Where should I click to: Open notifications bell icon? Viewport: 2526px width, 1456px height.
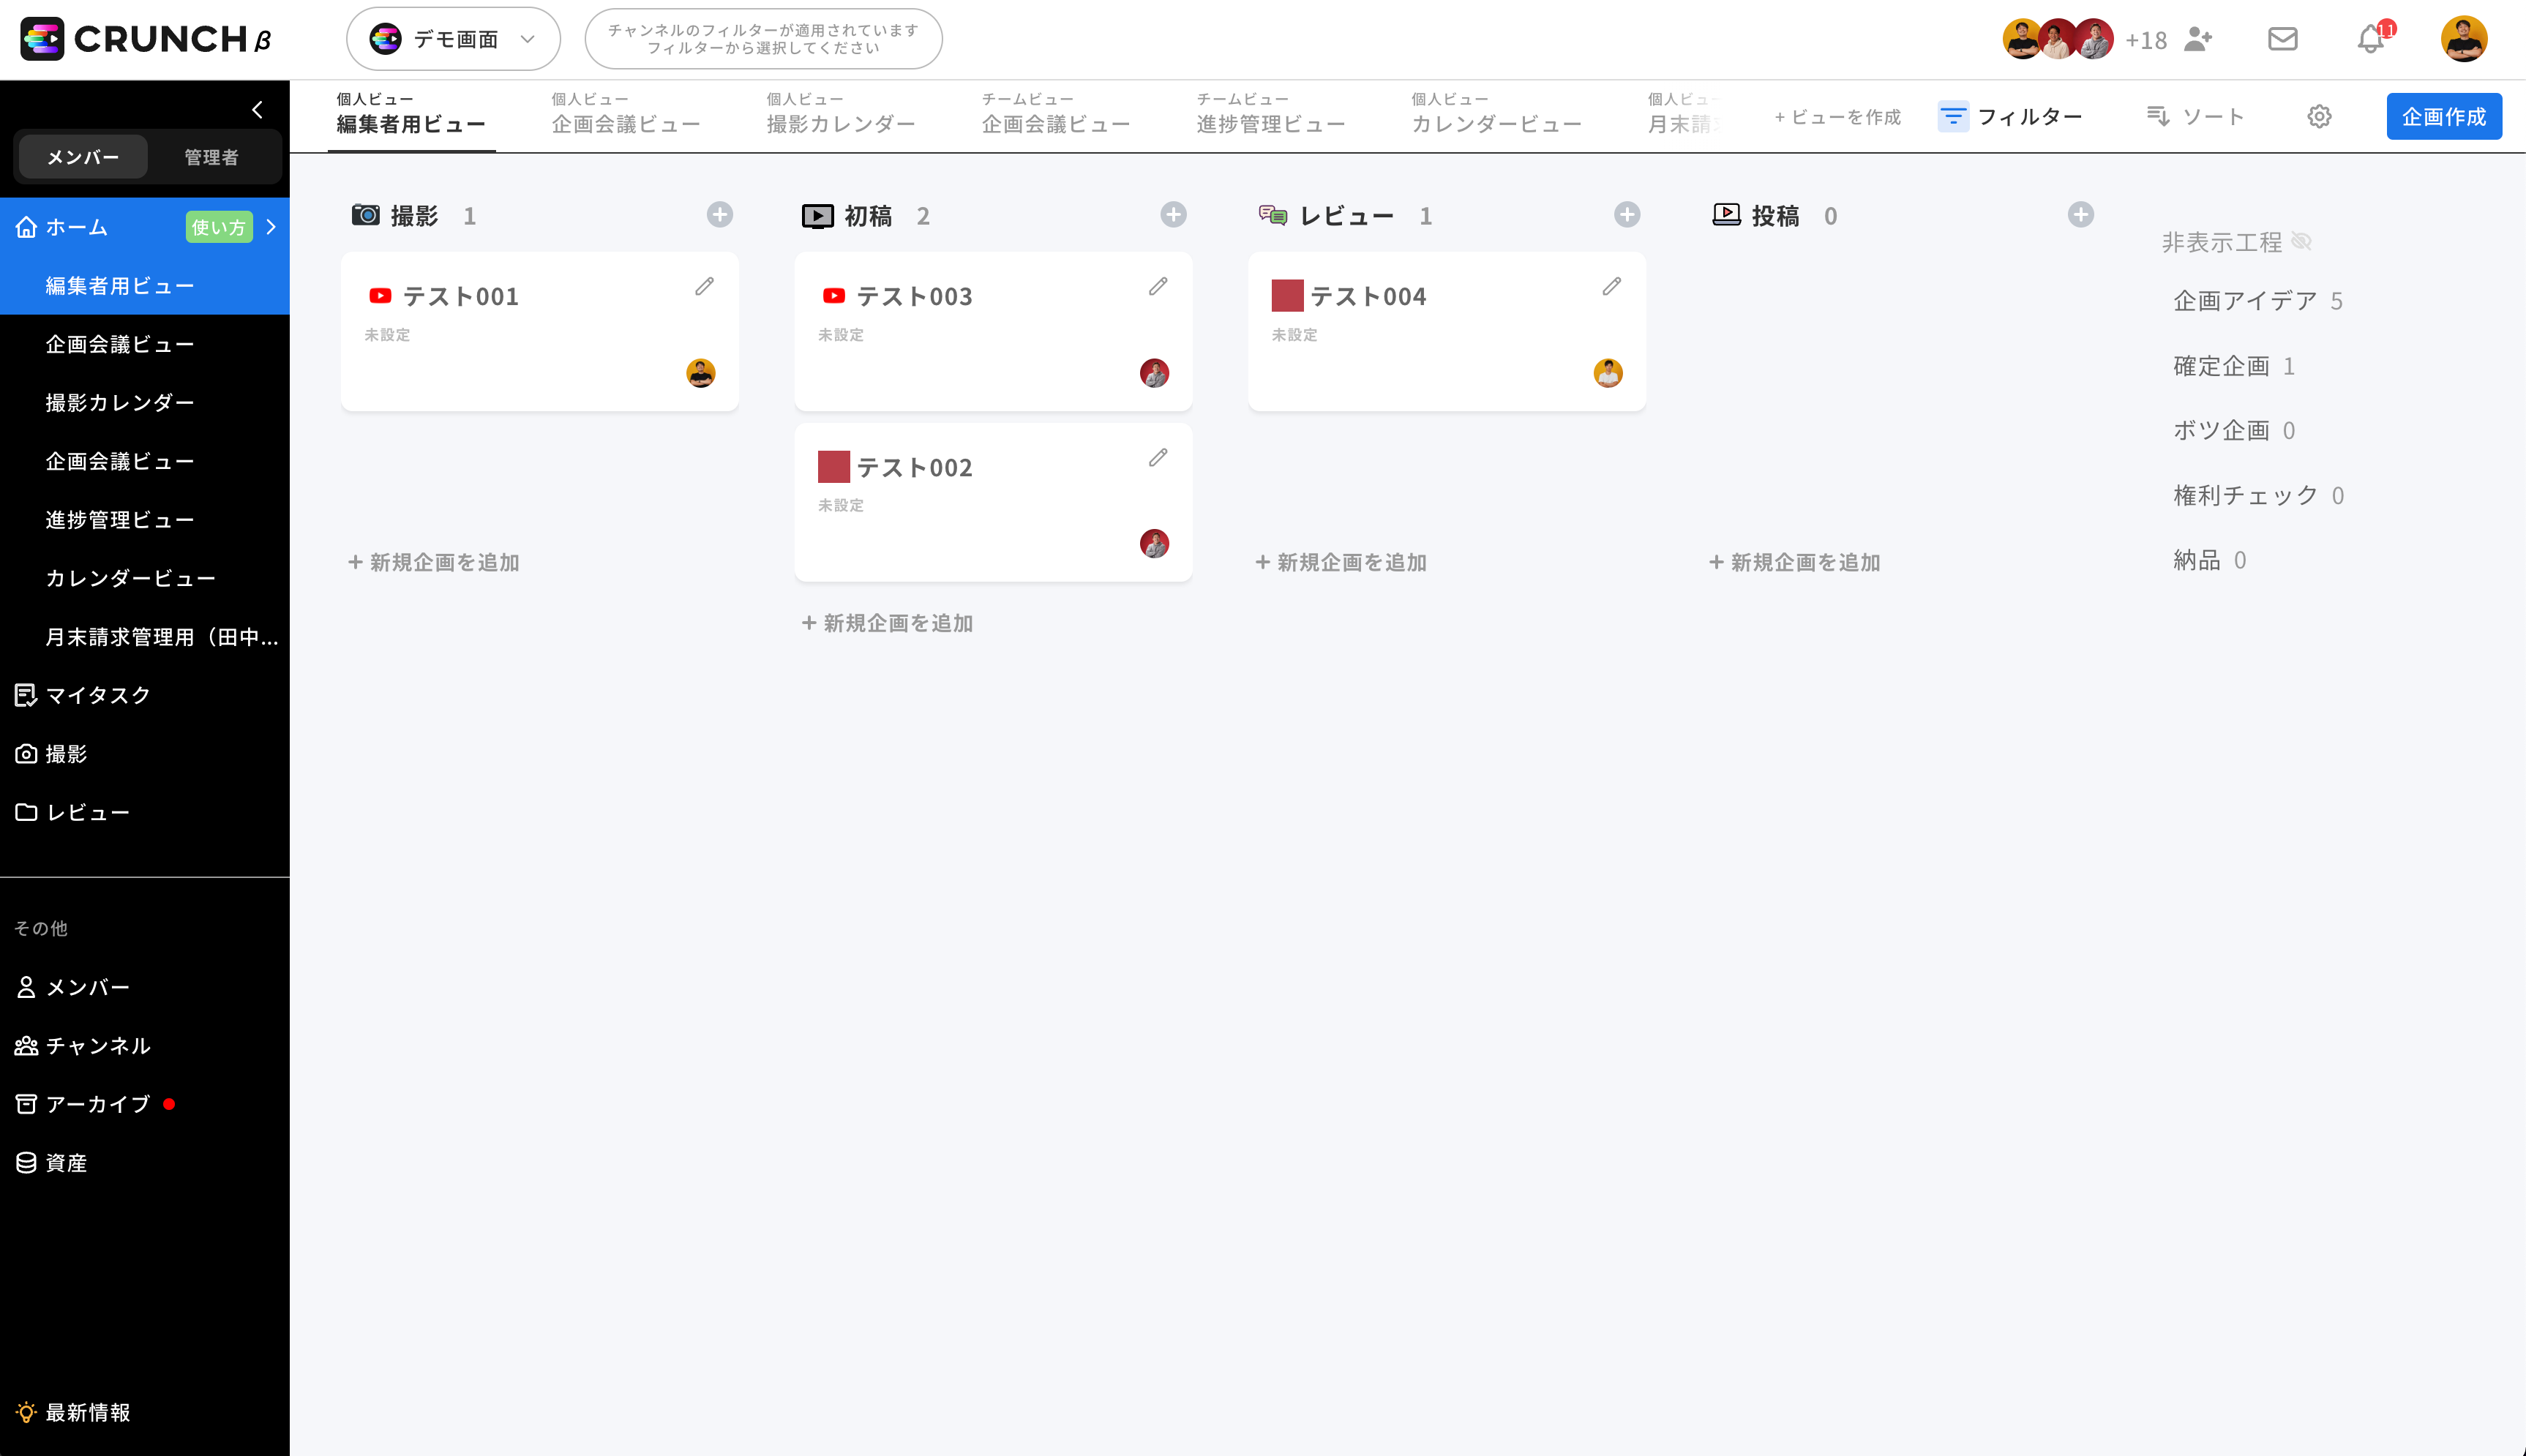pos(2370,40)
